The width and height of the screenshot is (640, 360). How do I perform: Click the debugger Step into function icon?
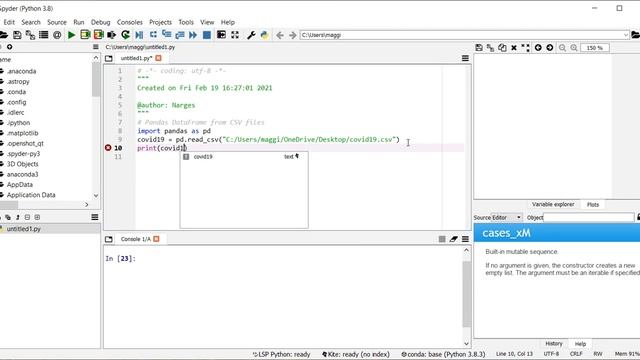[x=167, y=35]
